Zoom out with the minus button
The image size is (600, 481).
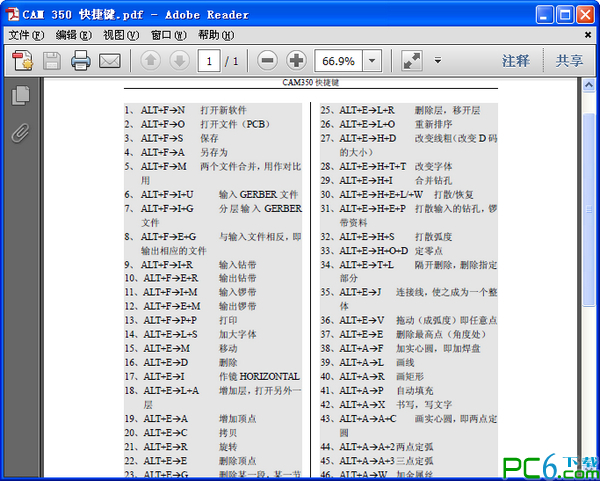[x=267, y=61]
